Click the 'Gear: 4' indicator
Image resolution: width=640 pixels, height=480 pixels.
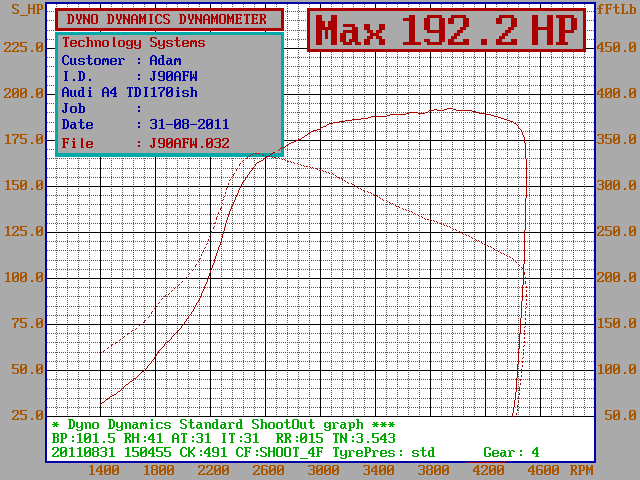(511, 453)
